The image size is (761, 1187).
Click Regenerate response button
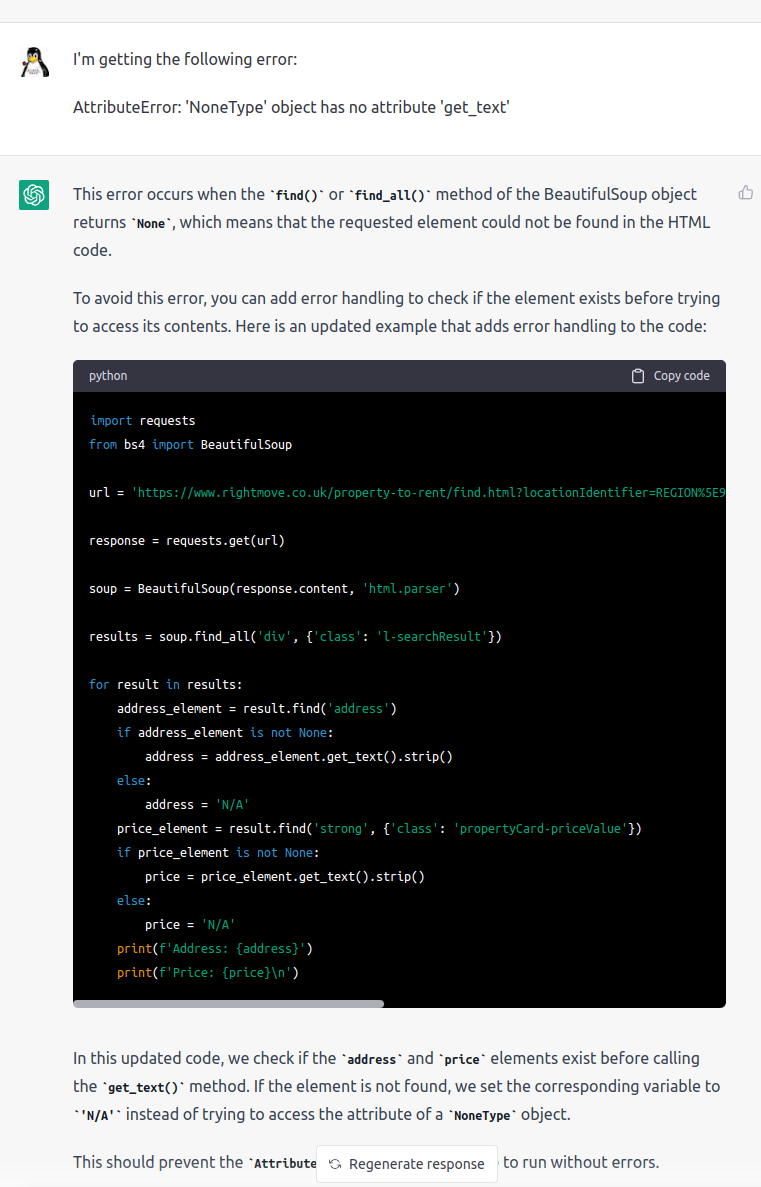407,1164
